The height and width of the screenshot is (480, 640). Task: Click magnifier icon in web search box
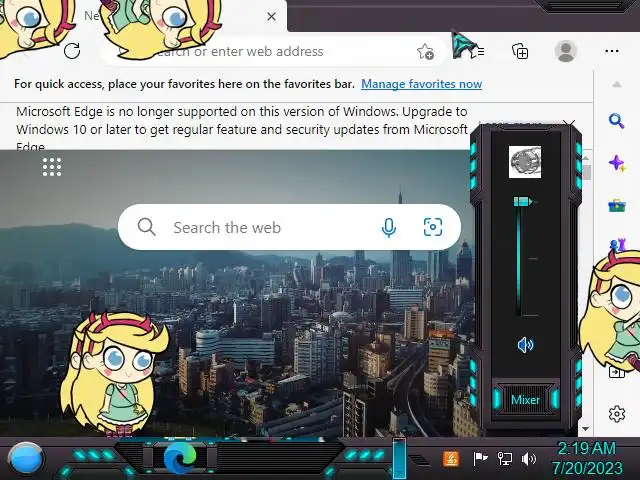pyautogui.click(x=147, y=227)
